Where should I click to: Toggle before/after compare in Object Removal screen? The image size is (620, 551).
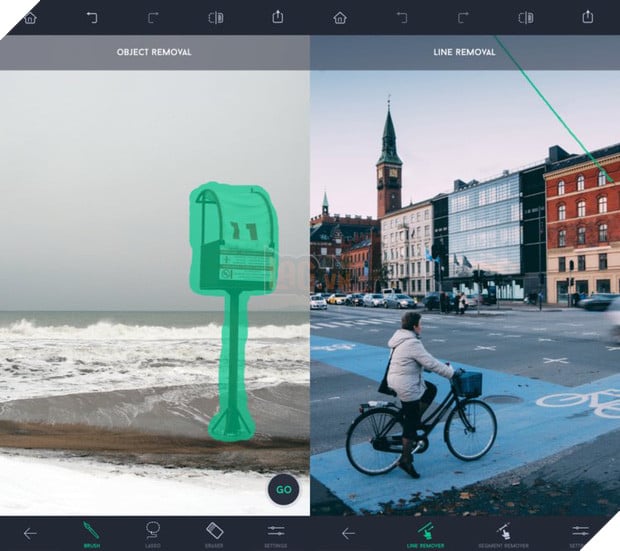pos(216,18)
